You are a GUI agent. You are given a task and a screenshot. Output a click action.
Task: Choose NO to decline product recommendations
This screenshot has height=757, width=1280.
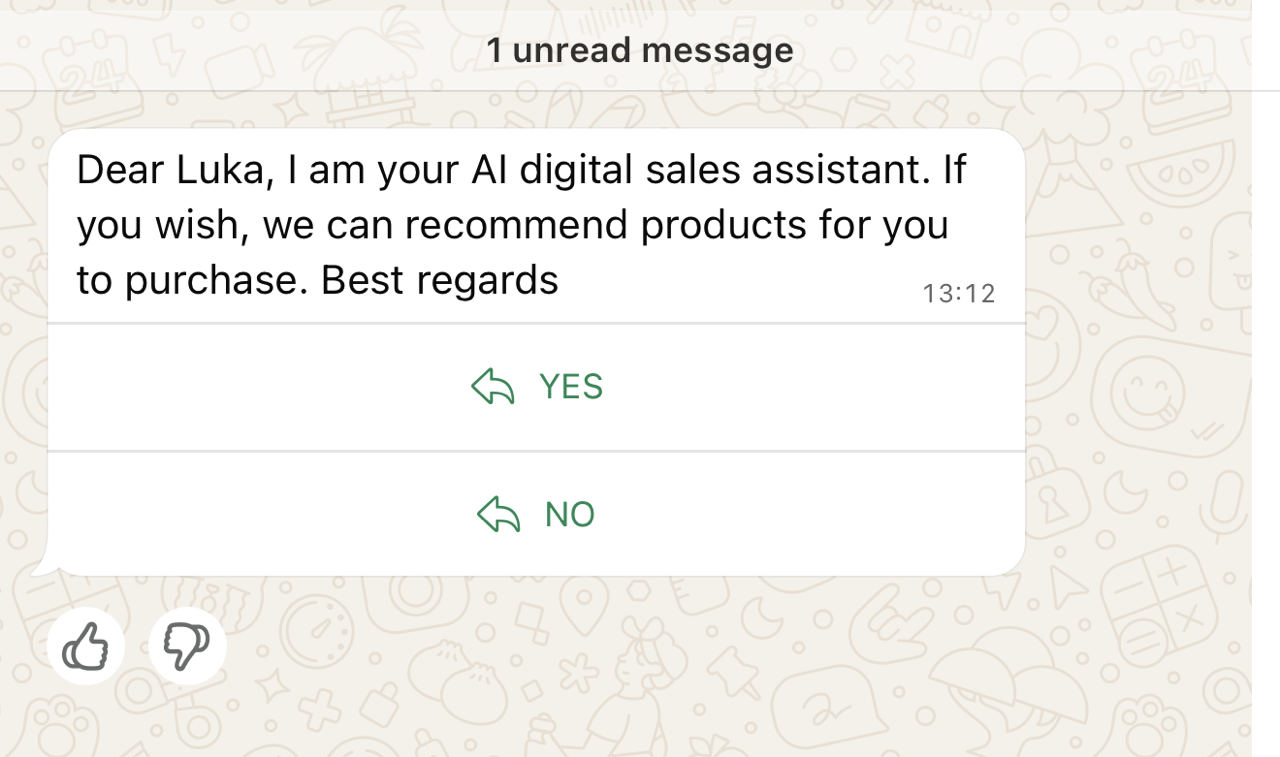coord(570,514)
